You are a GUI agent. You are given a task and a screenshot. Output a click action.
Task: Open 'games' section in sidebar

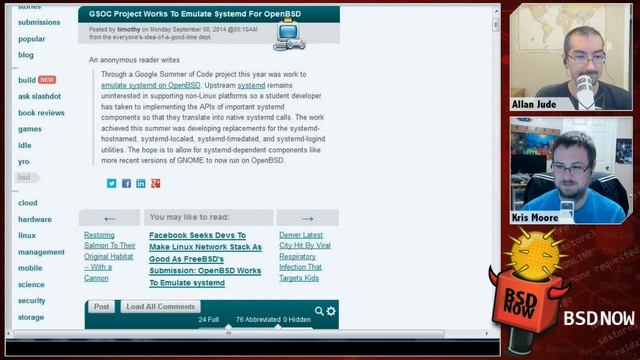(30, 129)
